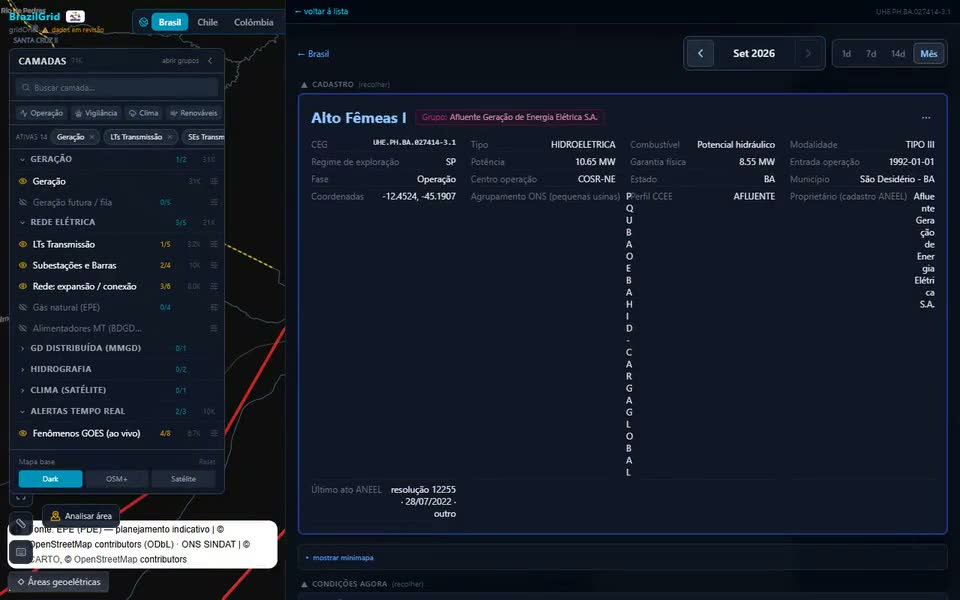Select the 7d time range
The width and height of the screenshot is (960, 600).
coord(871,54)
